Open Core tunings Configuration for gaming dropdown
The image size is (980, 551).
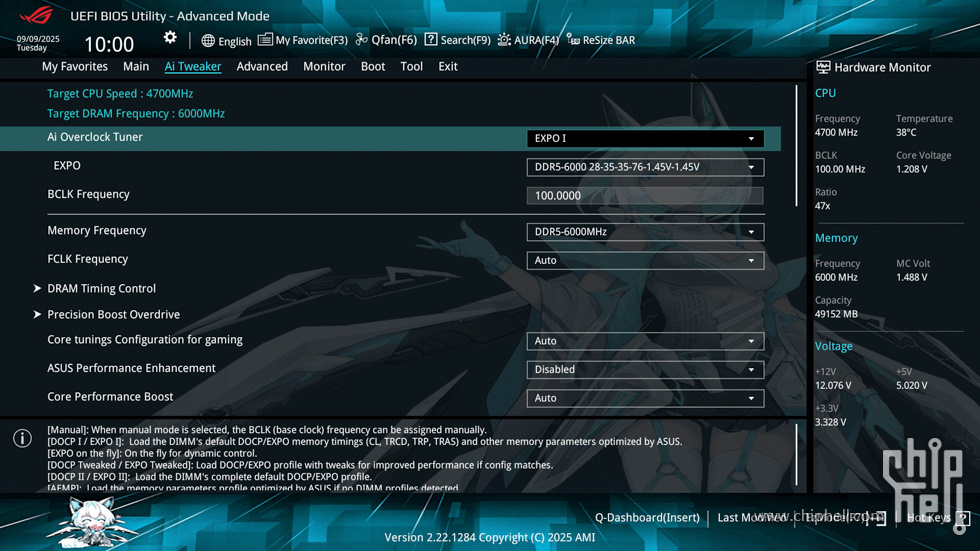point(645,341)
